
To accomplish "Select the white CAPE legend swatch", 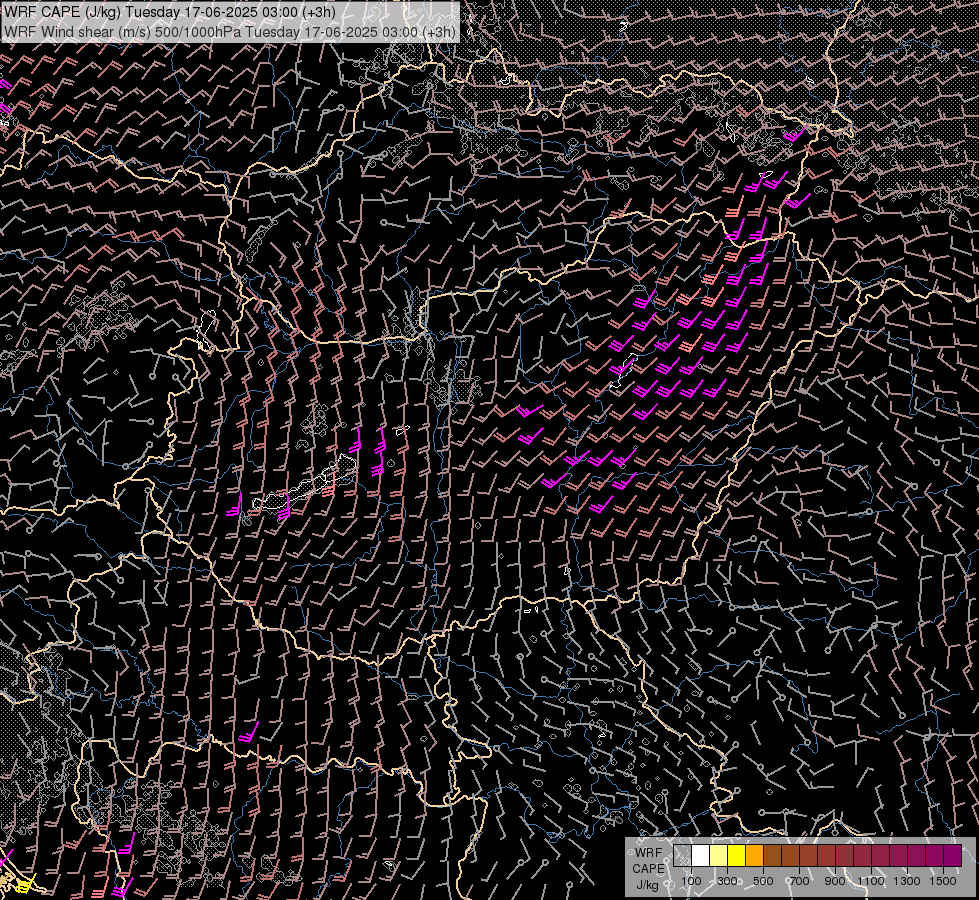I will [x=701, y=856].
